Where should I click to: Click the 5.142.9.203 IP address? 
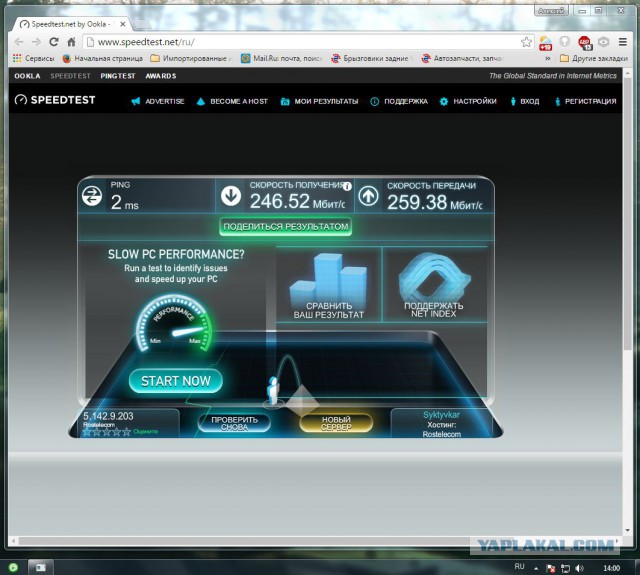tap(108, 416)
